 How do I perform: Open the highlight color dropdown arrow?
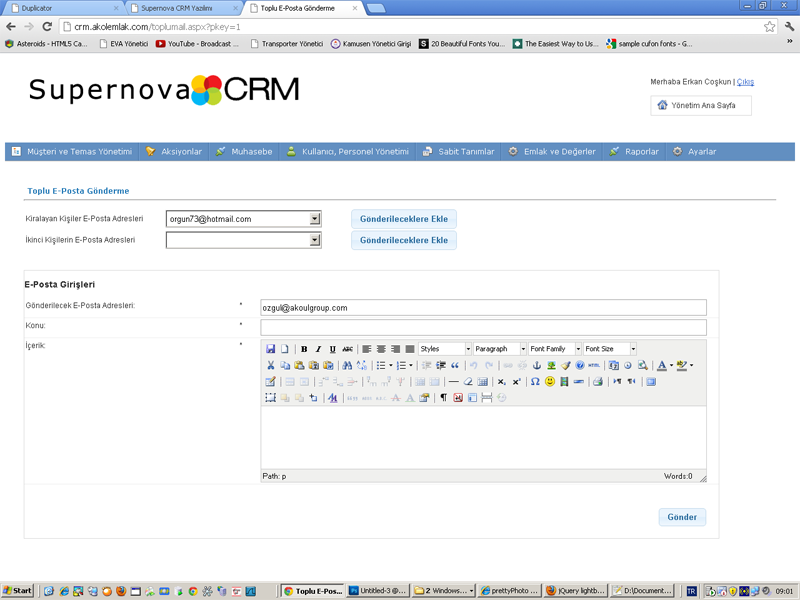[x=691, y=365]
